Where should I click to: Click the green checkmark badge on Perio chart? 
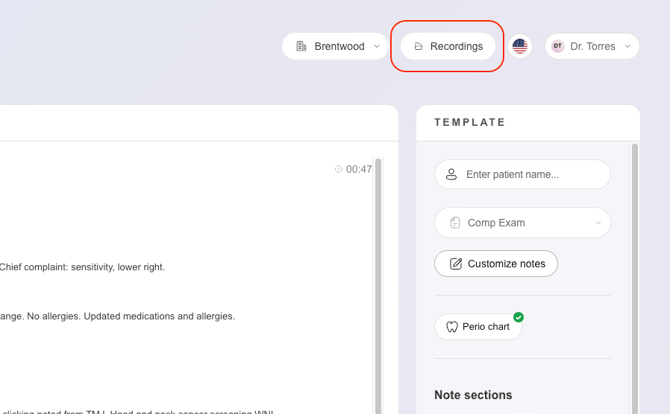(x=518, y=317)
